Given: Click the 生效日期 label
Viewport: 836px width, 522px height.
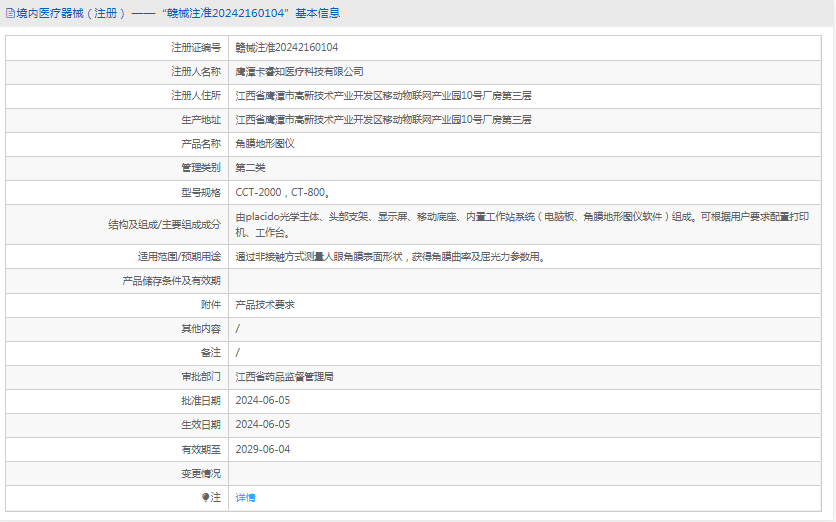Looking at the screenshot, I should [x=200, y=425].
